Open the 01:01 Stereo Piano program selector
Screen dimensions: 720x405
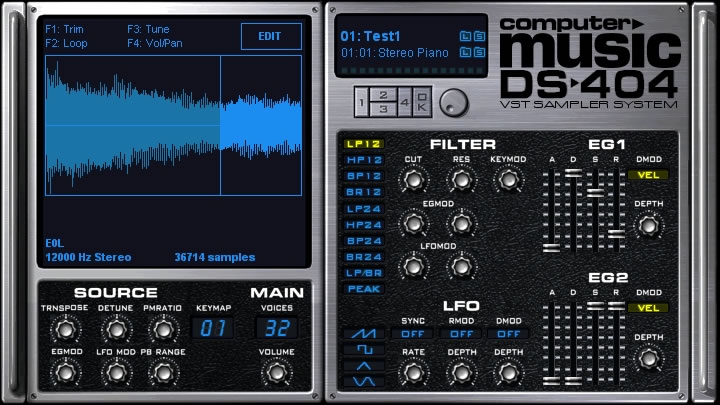pyautogui.click(x=395, y=52)
